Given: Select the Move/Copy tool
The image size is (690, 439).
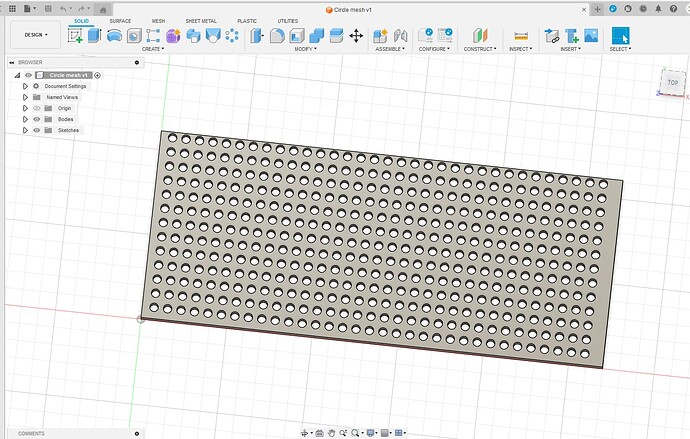Looking at the screenshot, I should click(356, 36).
